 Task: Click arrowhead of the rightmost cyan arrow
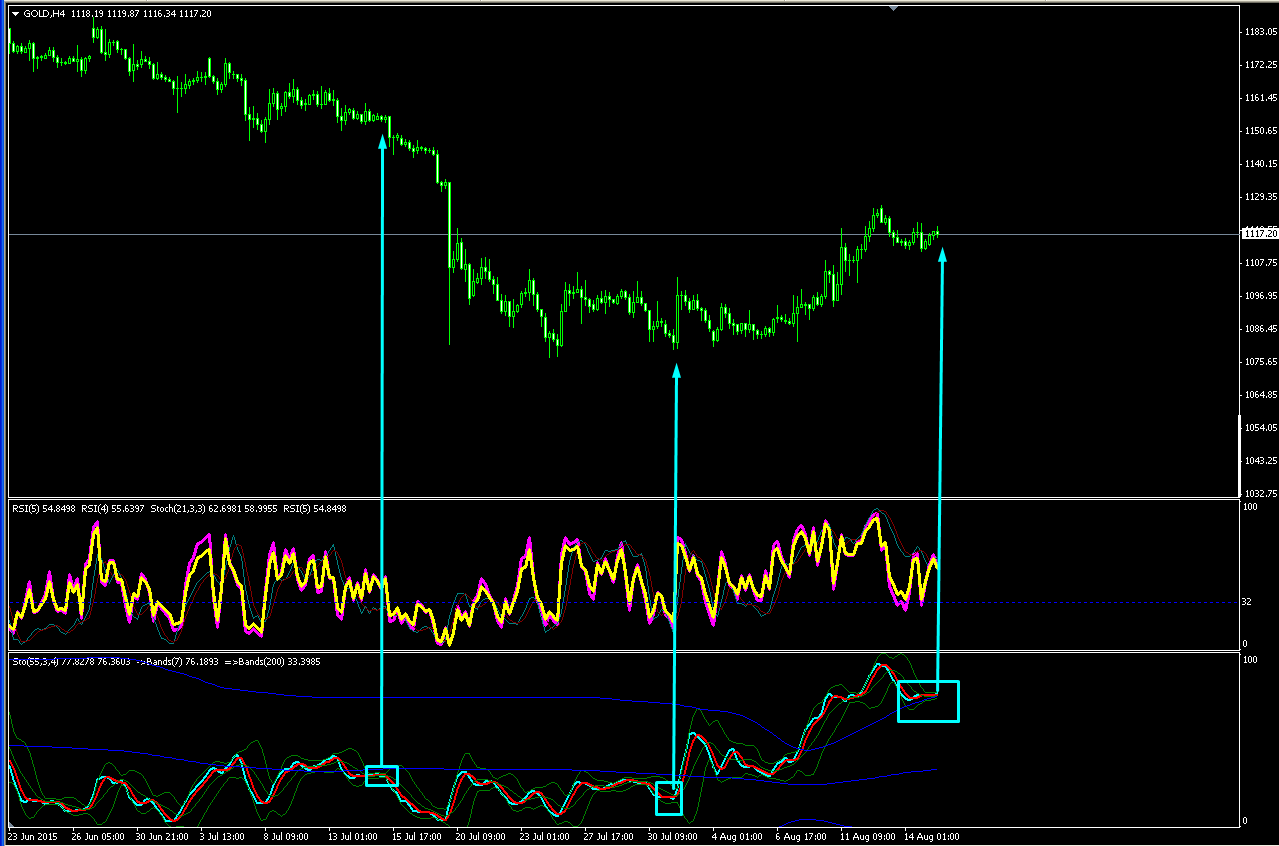[x=941, y=255]
